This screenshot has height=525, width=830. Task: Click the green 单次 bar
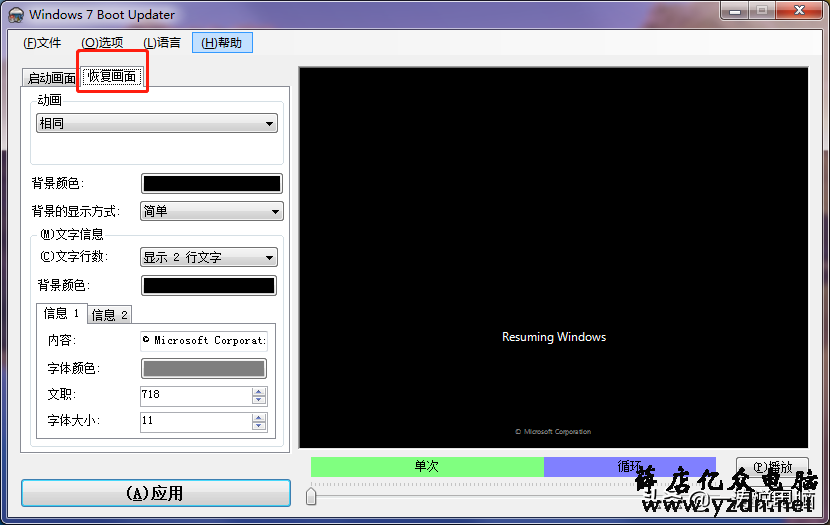(427, 467)
